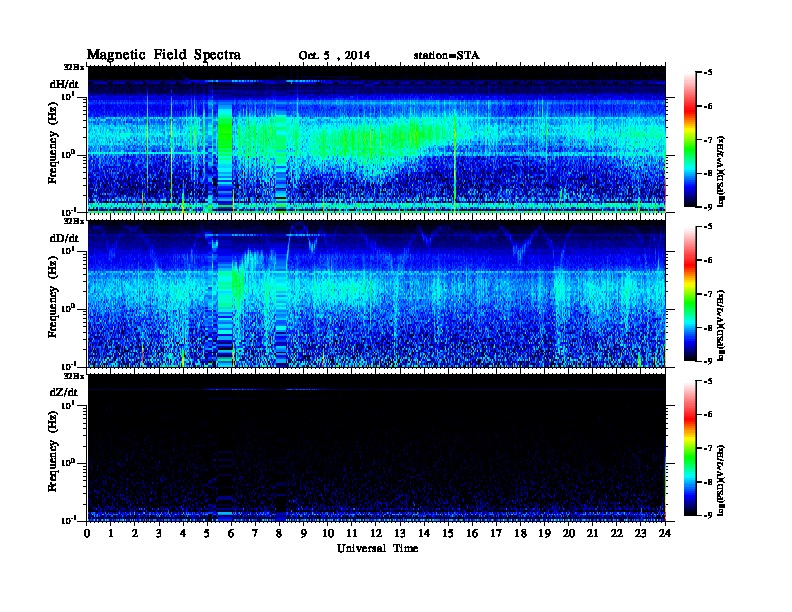792x612 pixels.
Task: Click the -7 value on the dH/dt colorbar
Action: pyautogui.click(x=708, y=140)
